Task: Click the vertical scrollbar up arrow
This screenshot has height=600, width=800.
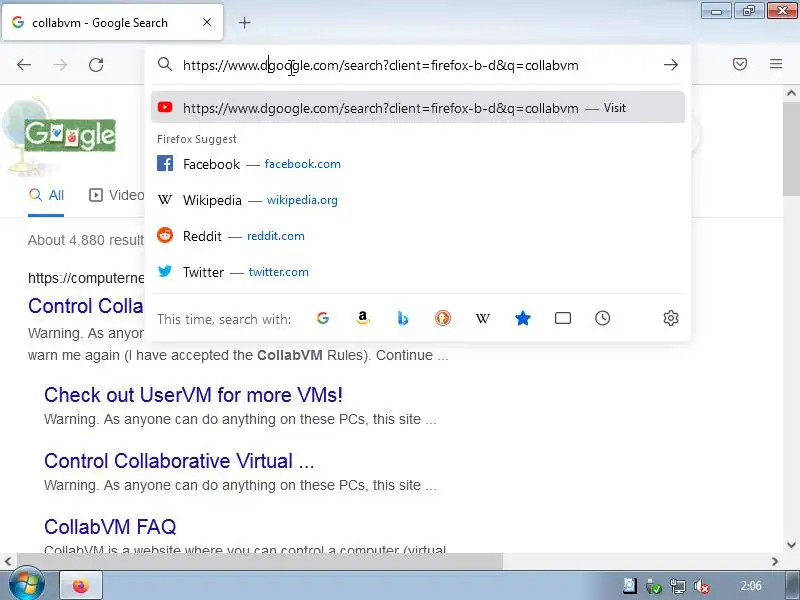Action: (791, 93)
